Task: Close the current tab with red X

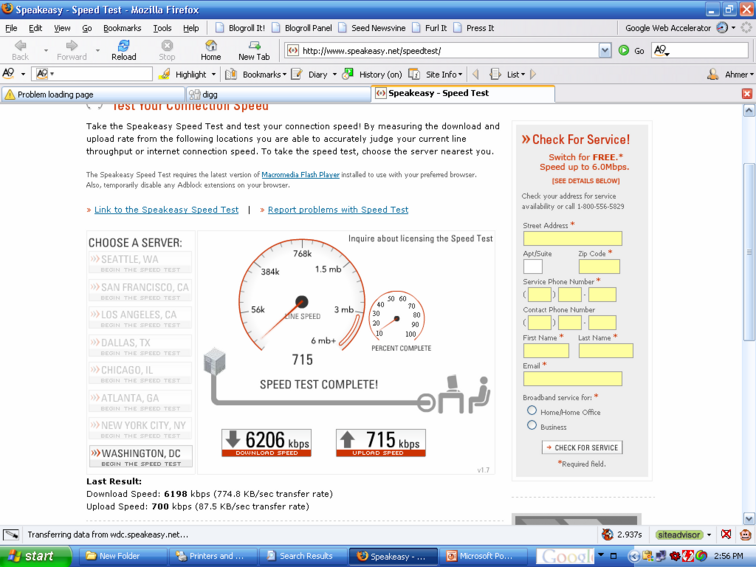Action: [x=747, y=94]
